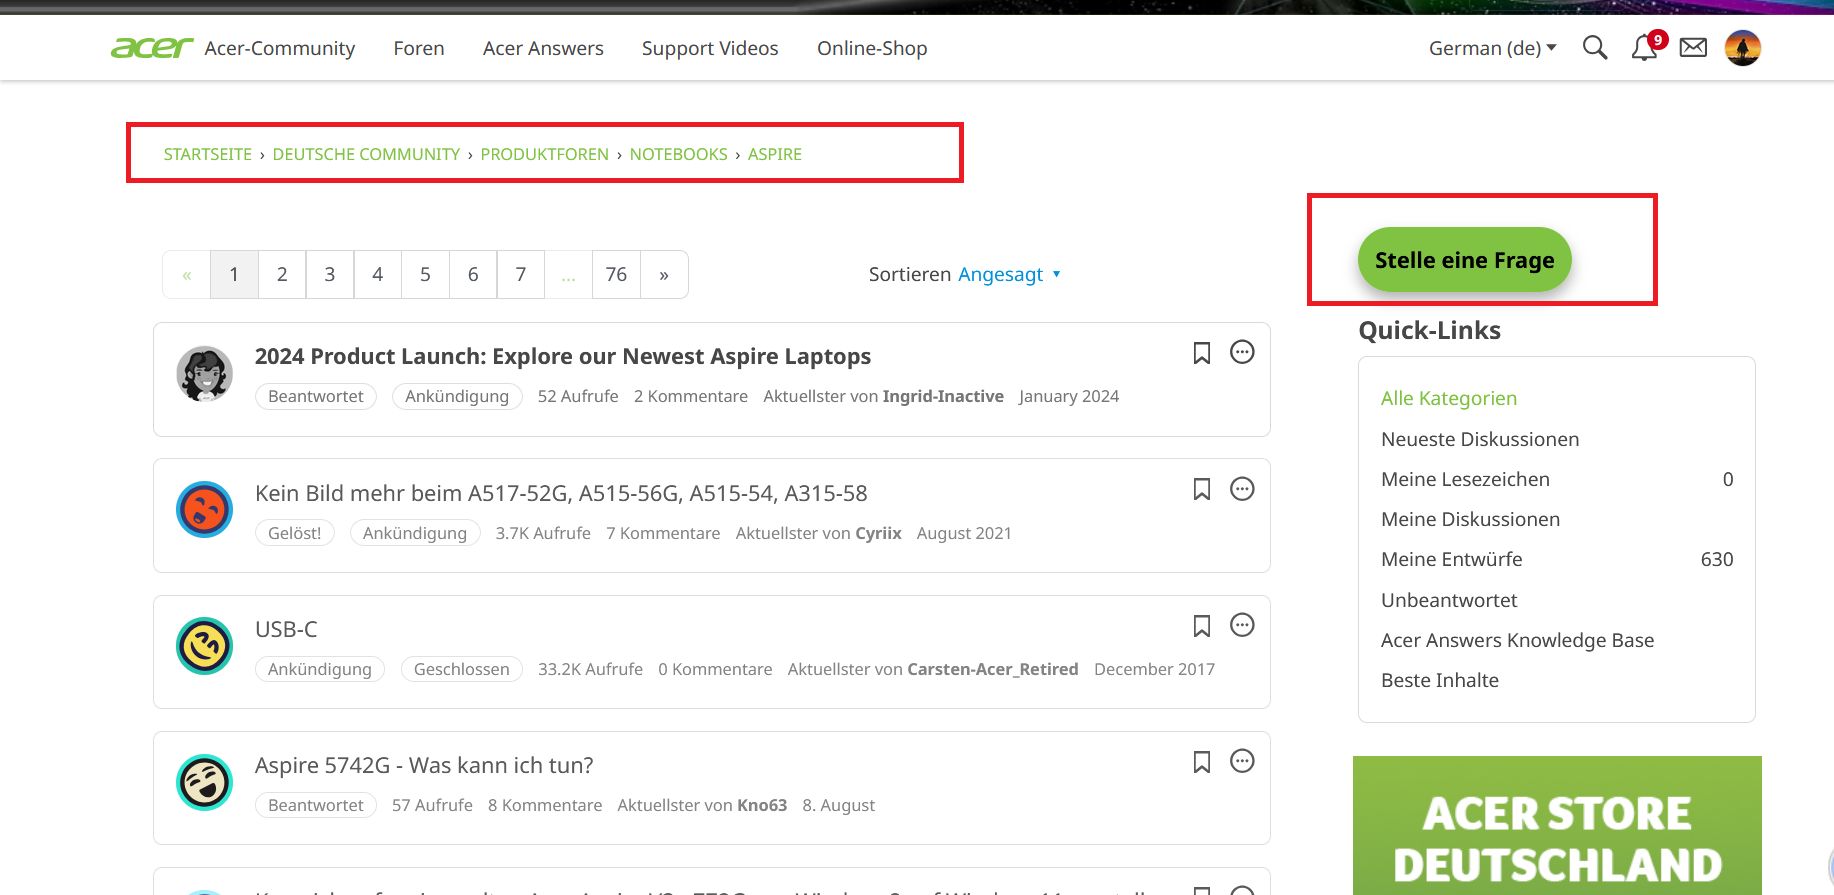Viewport: 1834px width, 895px height.
Task: Open 2024 Product Launch discussion title
Action: 563,356
